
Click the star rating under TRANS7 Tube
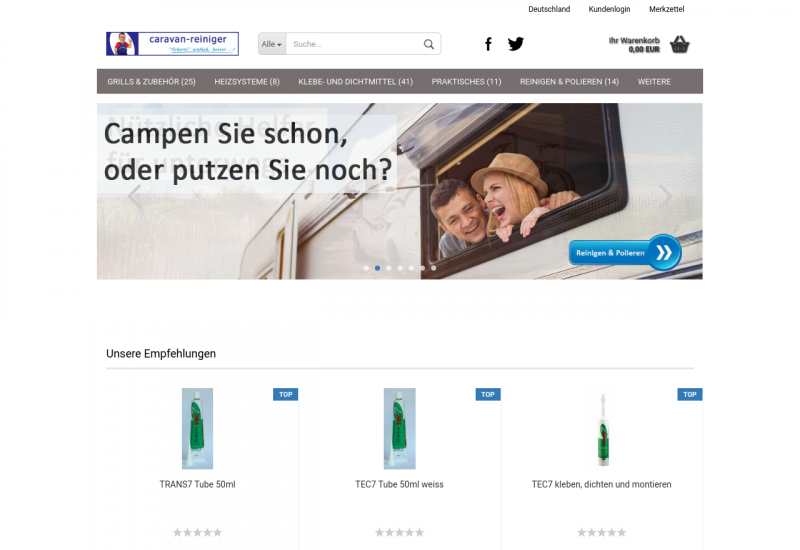197,532
